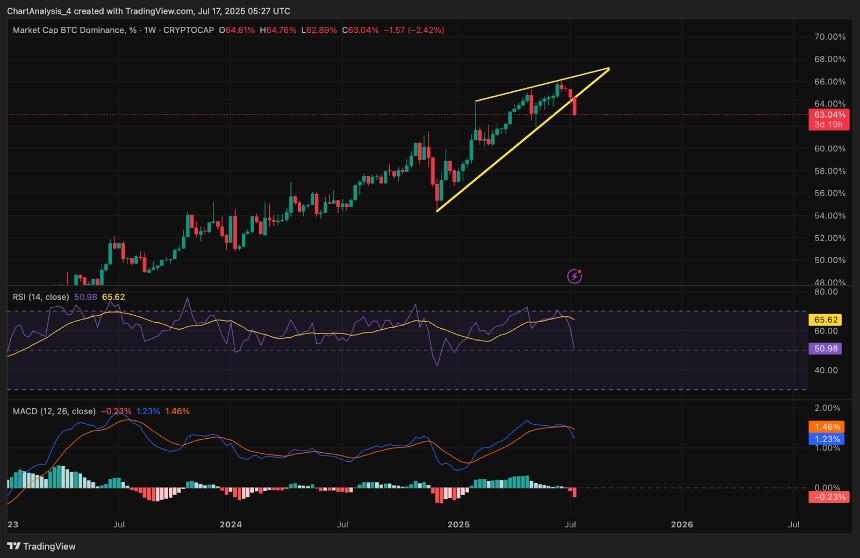Click the purple 50.98 RSI axis tag
Viewport: 860px width, 558px height.
[825, 350]
